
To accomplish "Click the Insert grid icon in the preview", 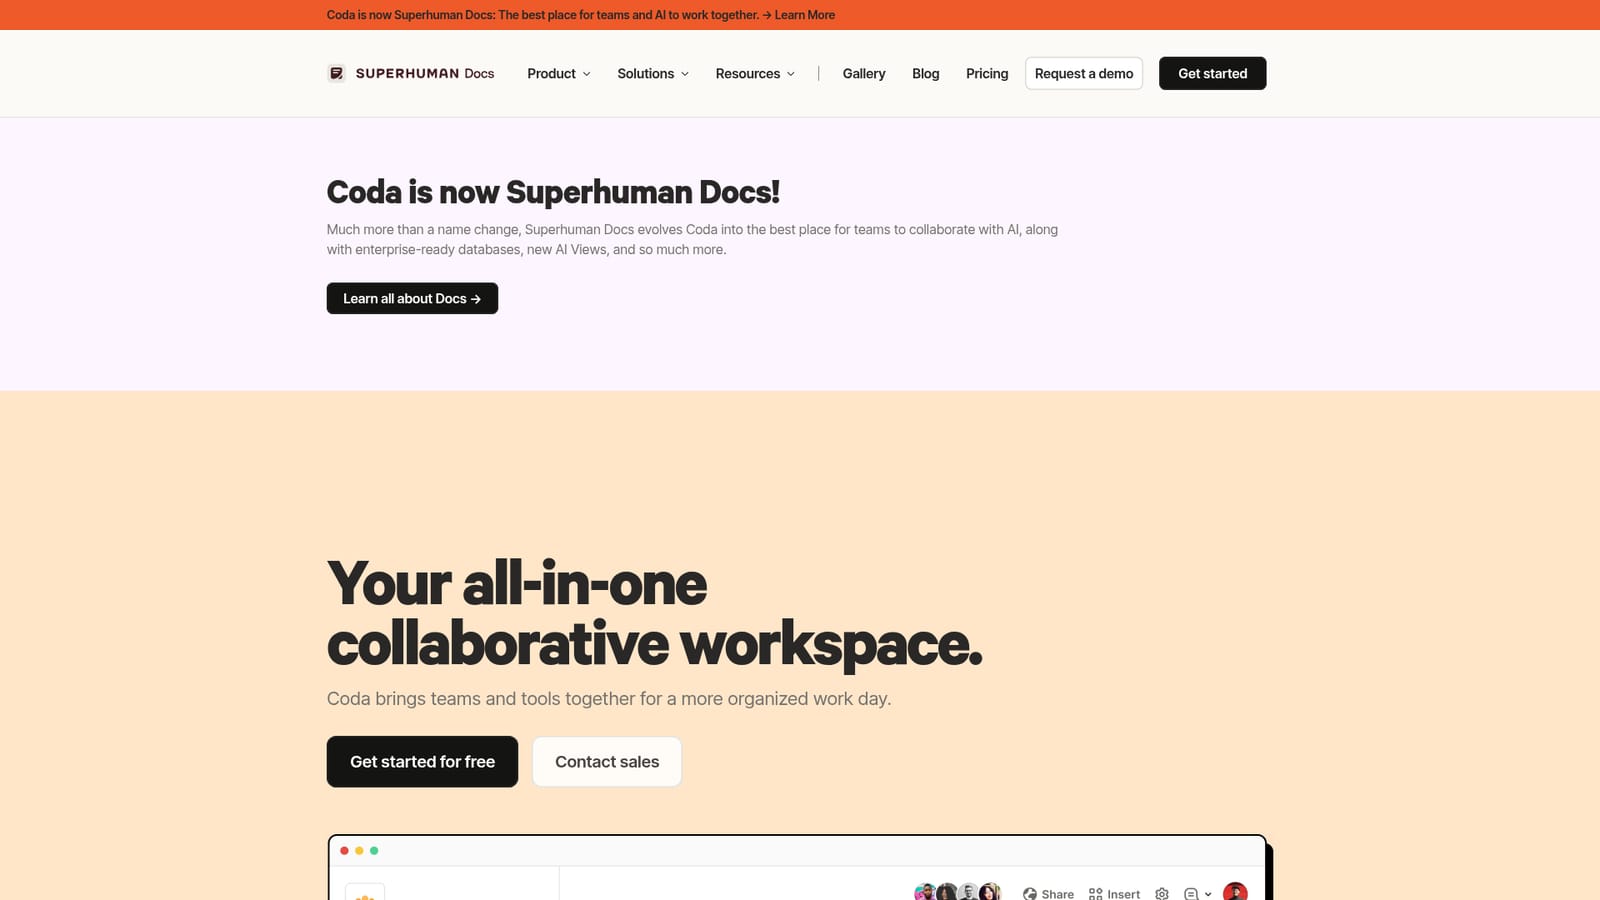I will pos(1095,893).
